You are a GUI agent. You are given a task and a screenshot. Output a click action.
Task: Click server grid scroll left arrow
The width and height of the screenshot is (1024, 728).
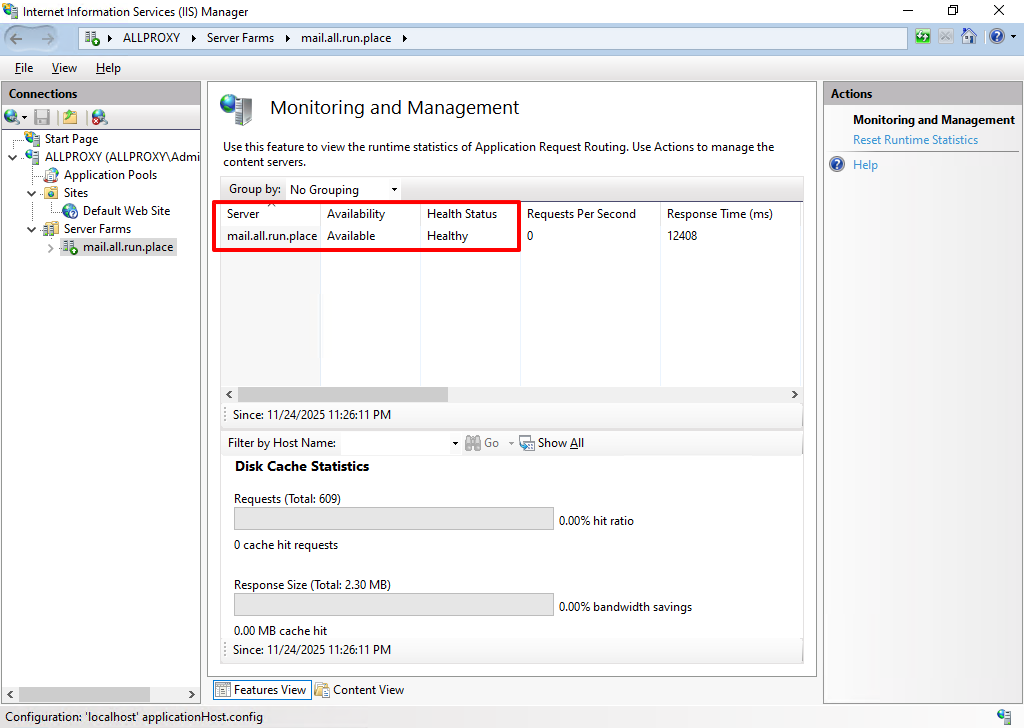[229, 394]
